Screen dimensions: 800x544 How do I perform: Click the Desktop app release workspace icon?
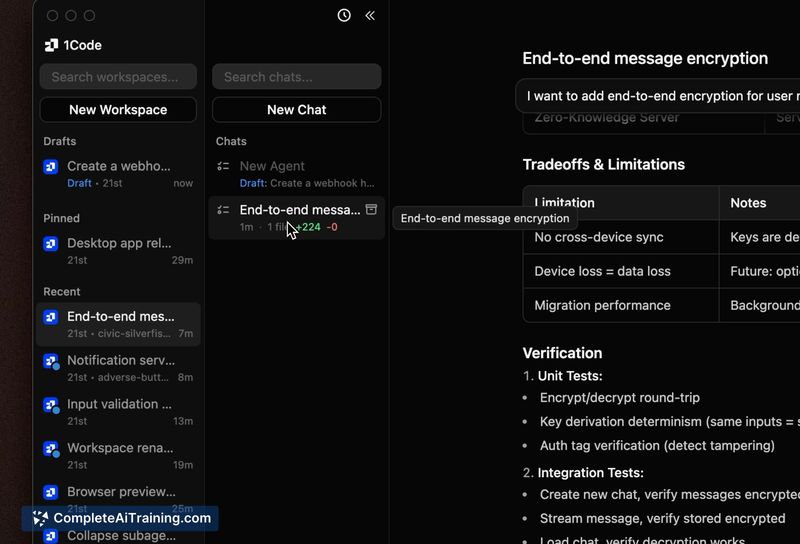click(51, 243)
